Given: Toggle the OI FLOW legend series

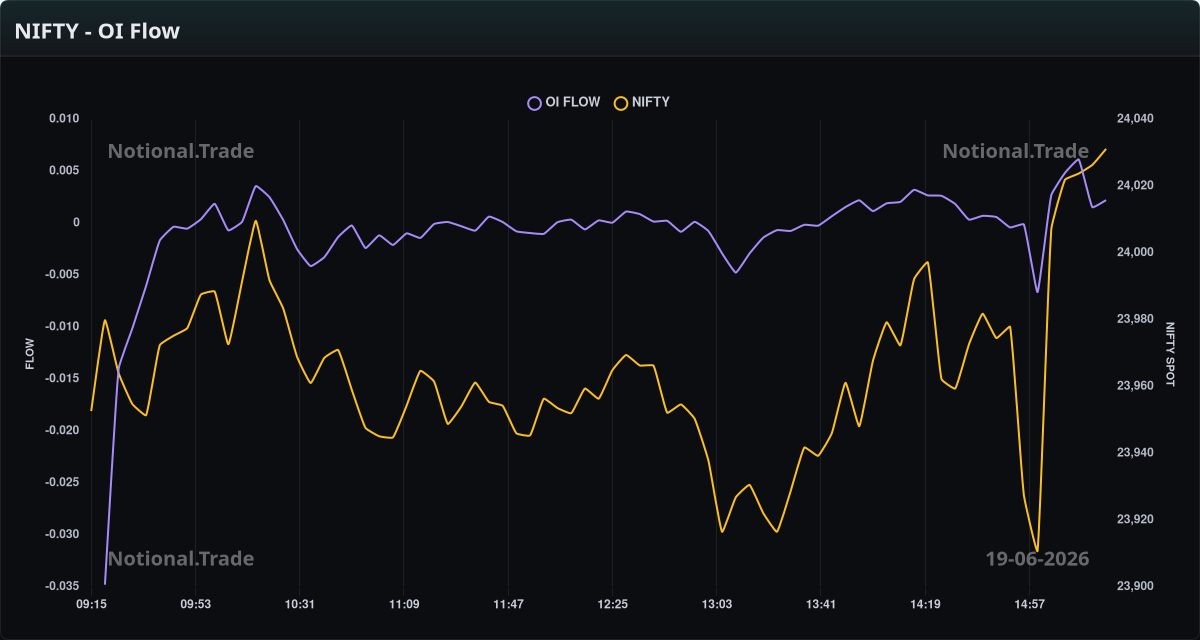Looking at the screenshot, I should click(564, 102).
